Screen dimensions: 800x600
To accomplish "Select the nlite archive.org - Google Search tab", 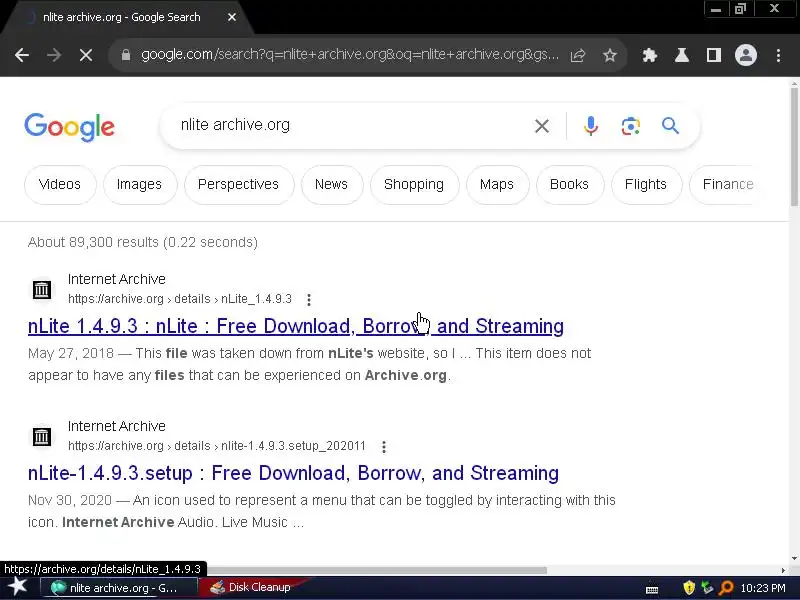I will pyautogui.click(x=121, y=17).
